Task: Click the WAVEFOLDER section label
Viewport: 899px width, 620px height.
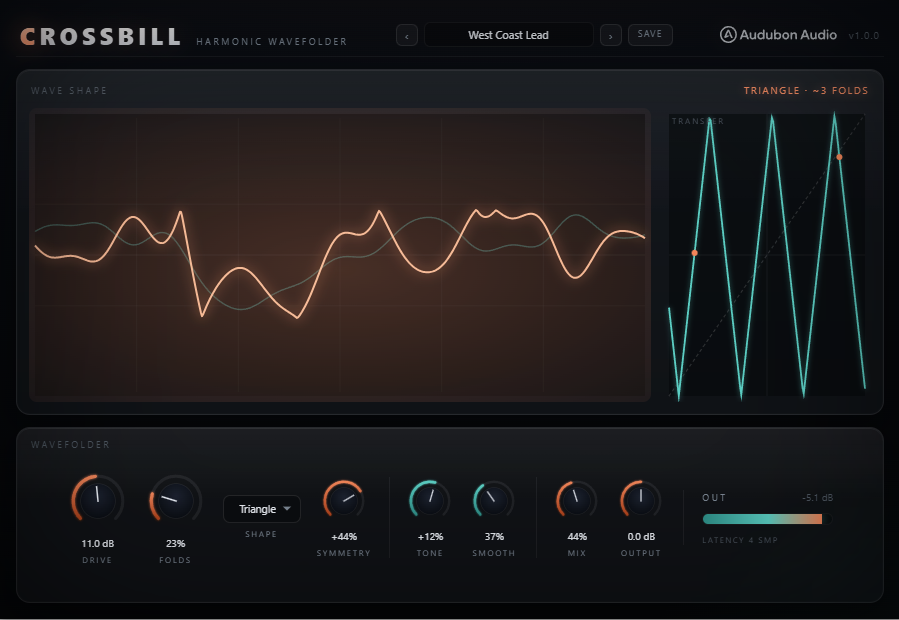Action: 70,444
